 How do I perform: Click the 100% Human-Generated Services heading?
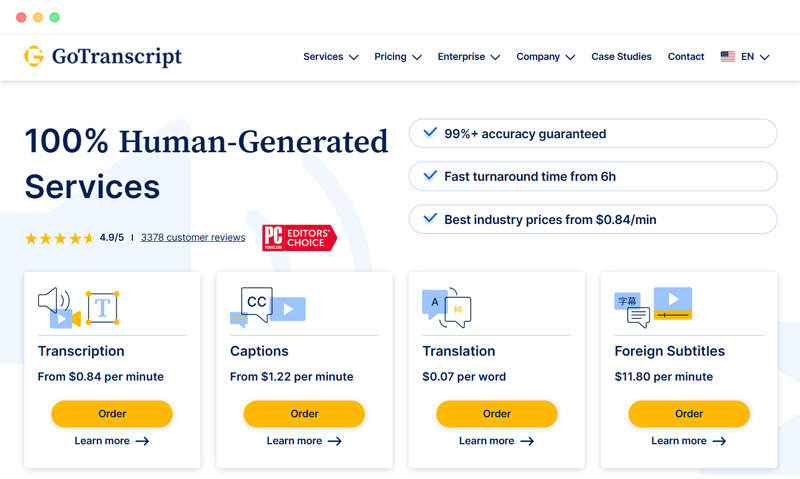point(206,163)
